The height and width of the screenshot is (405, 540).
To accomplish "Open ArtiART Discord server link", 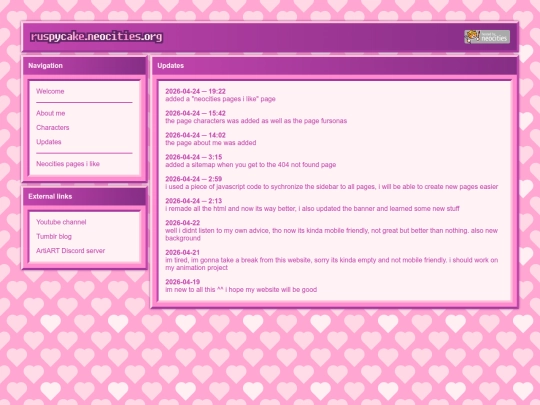I will [70, 251].
